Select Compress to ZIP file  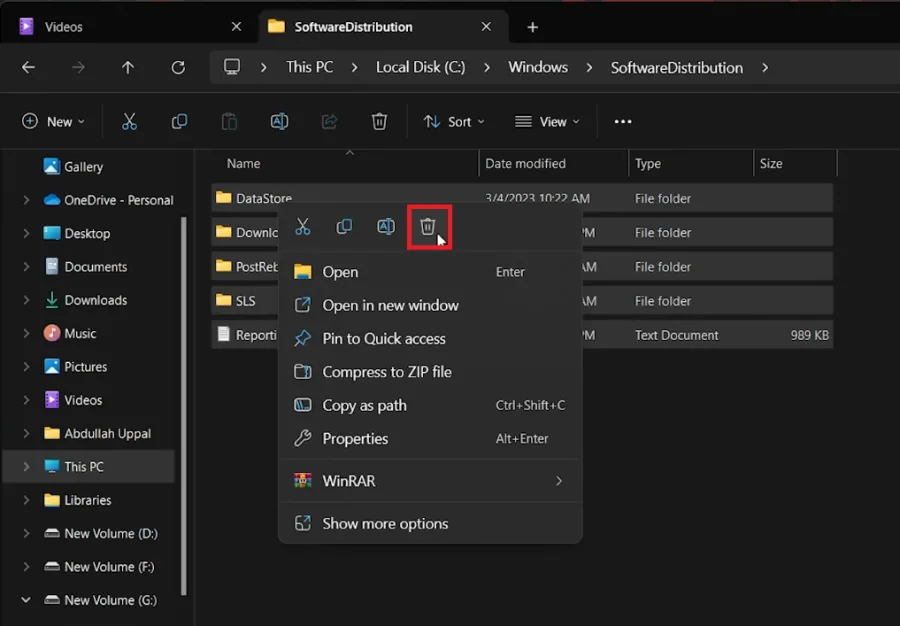430,372
